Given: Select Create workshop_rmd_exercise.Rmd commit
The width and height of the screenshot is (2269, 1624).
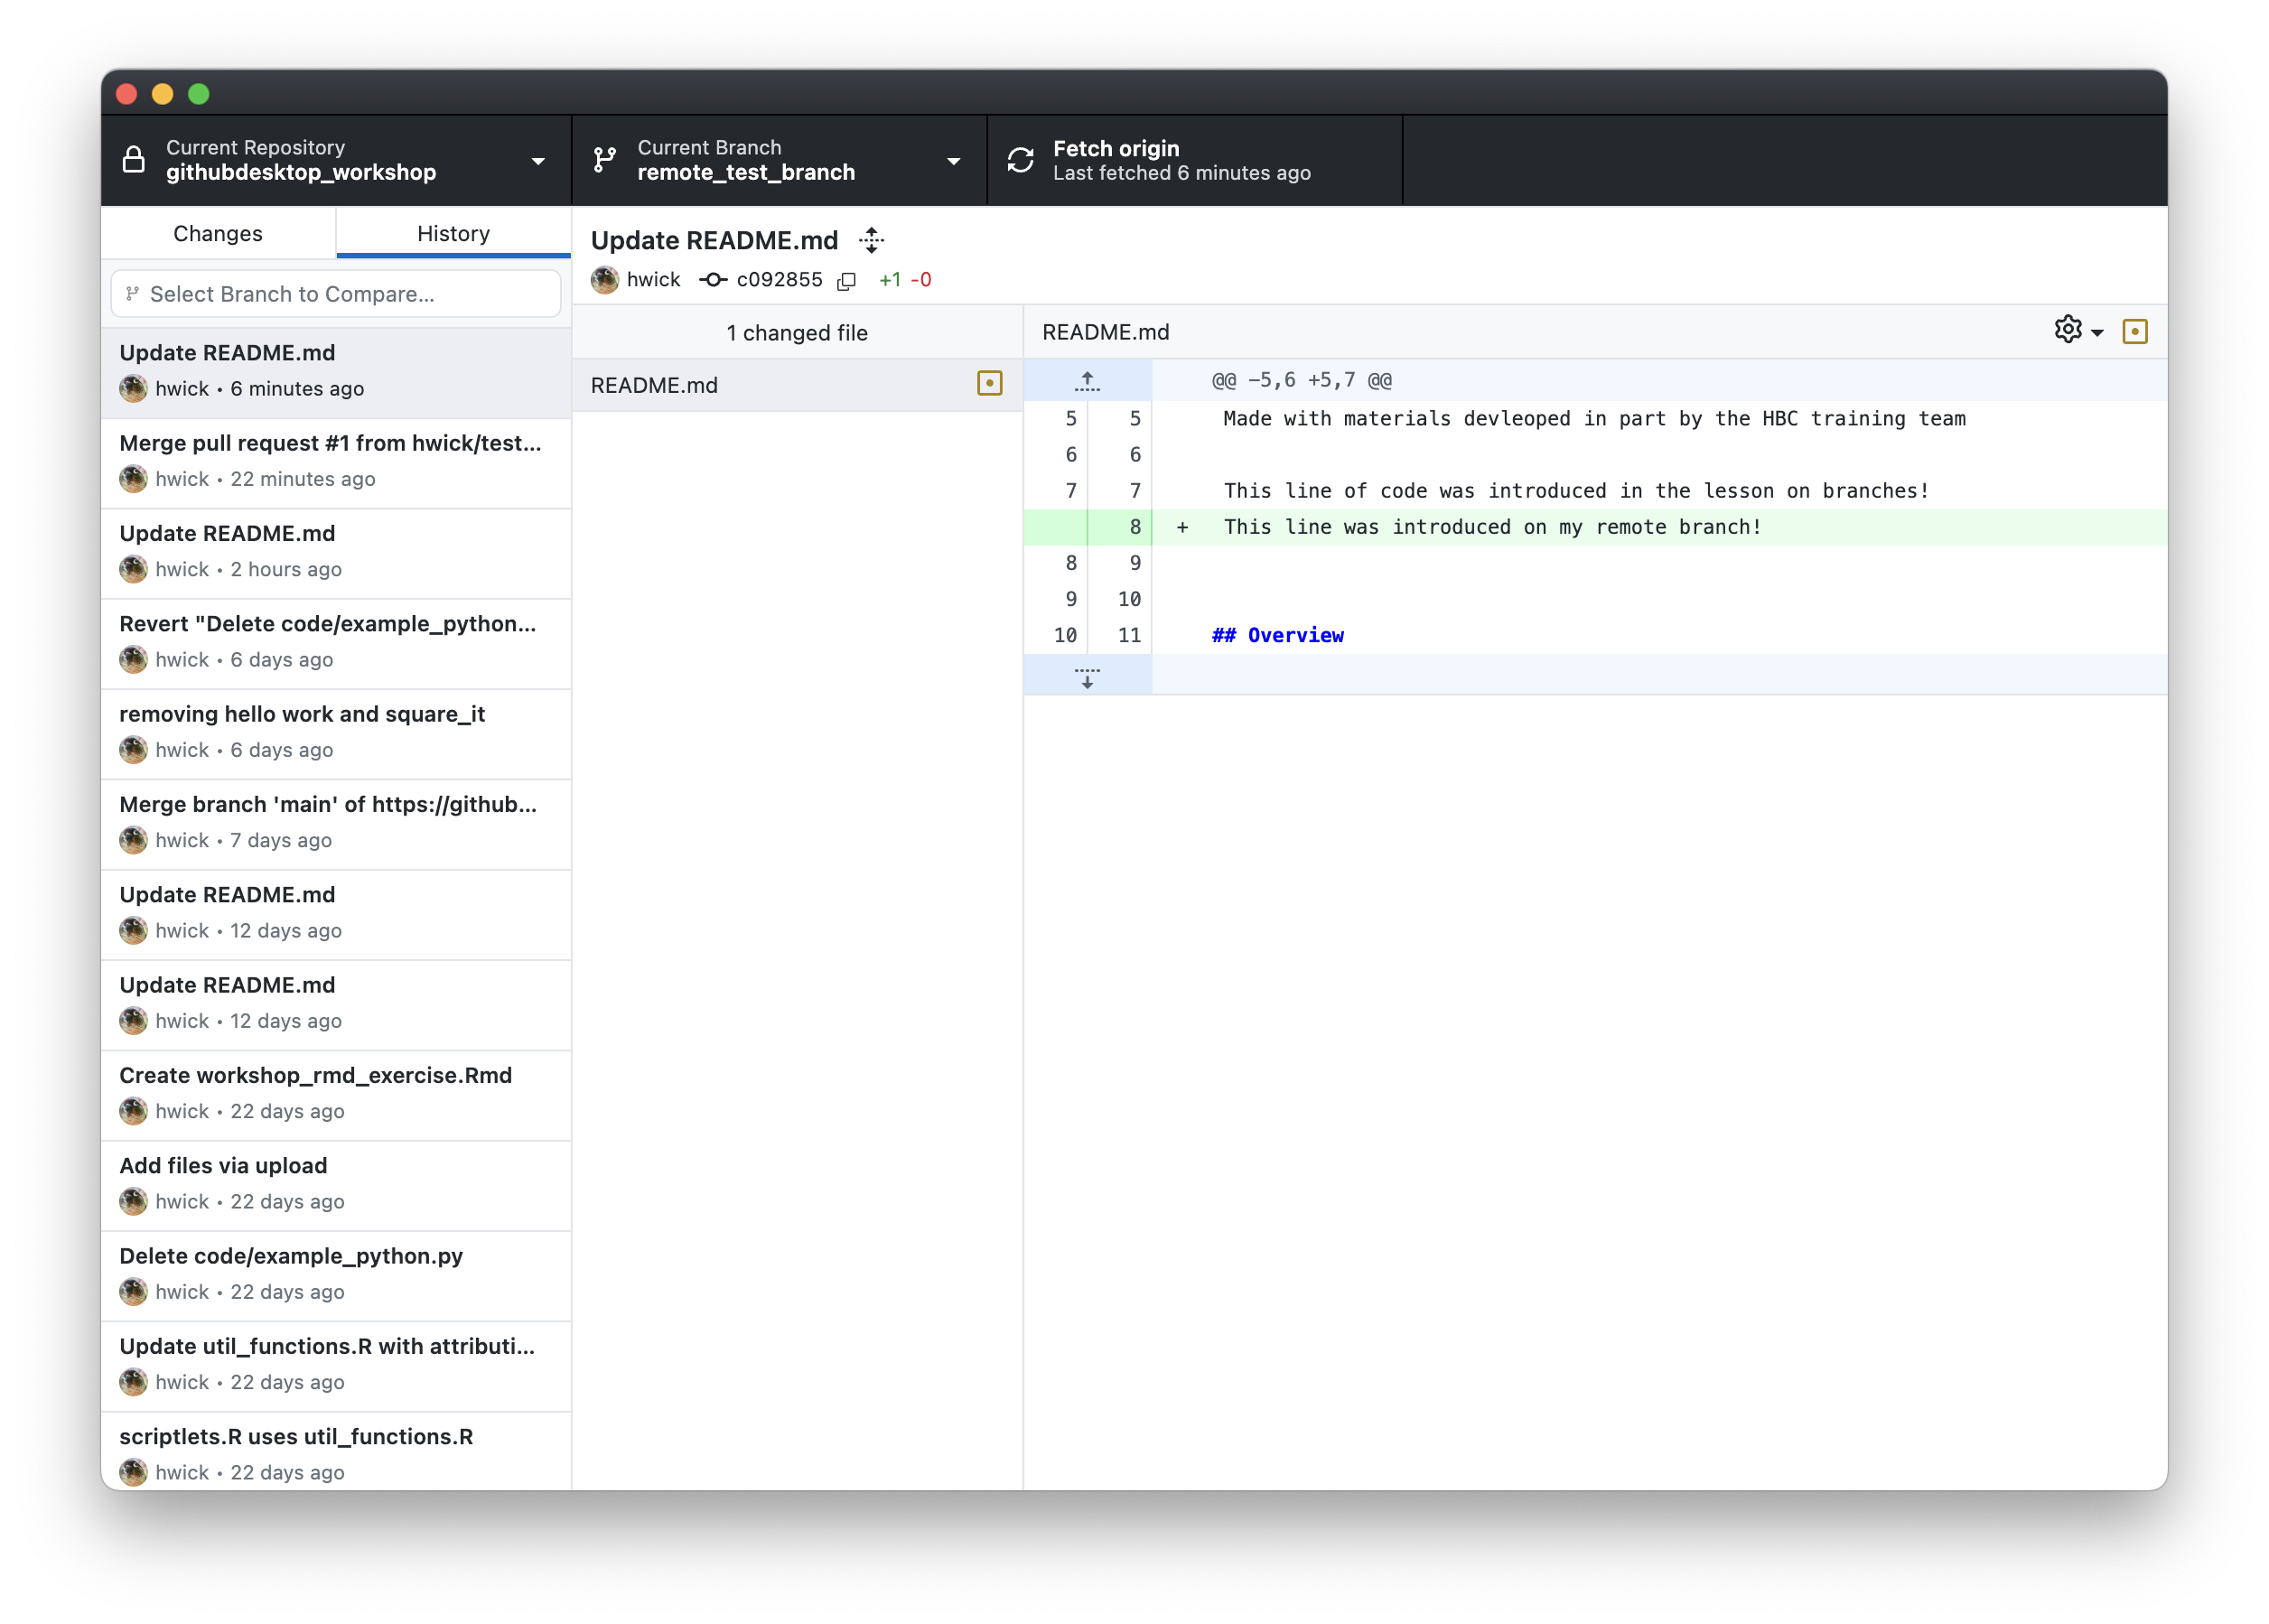Looking at the screenshot, I should tap(336, 1095).
